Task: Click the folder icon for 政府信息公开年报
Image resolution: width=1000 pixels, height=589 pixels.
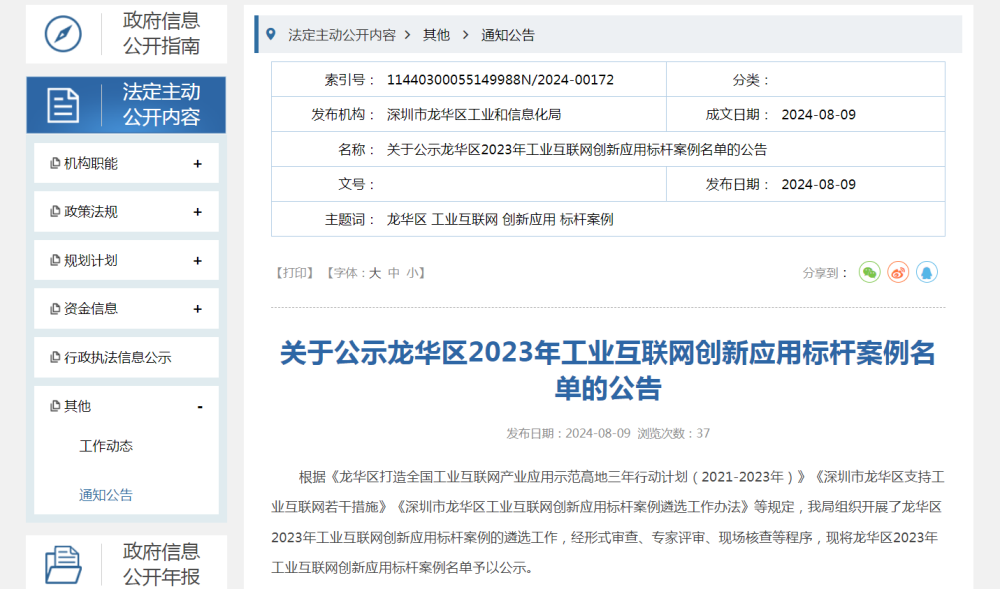Action: (63, 564)
